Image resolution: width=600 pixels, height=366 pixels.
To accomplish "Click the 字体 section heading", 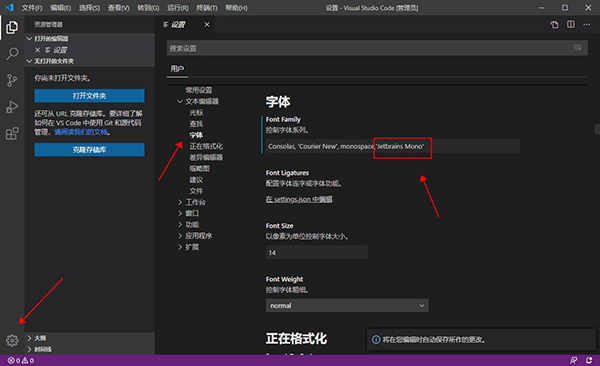I will 278,102.
